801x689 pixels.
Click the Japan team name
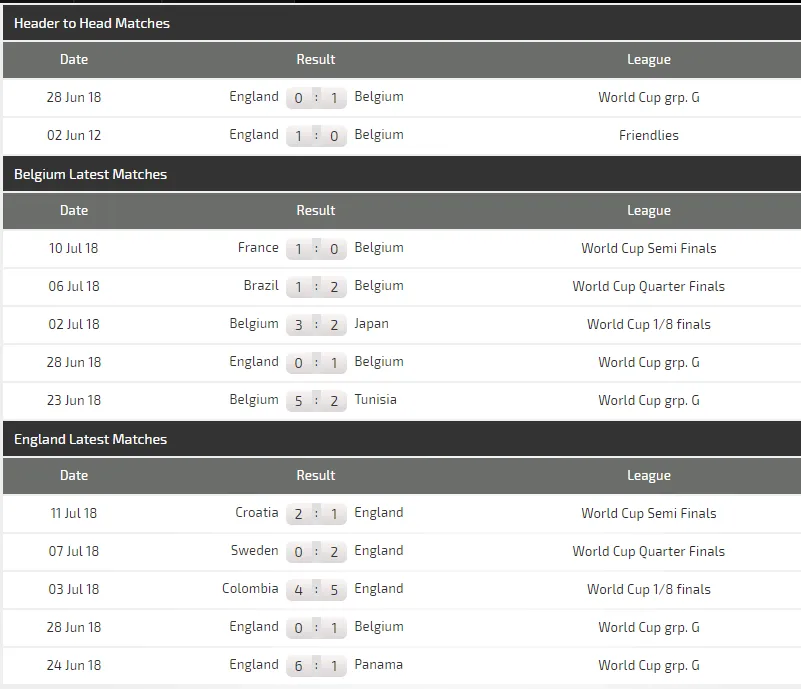[371, 324]
